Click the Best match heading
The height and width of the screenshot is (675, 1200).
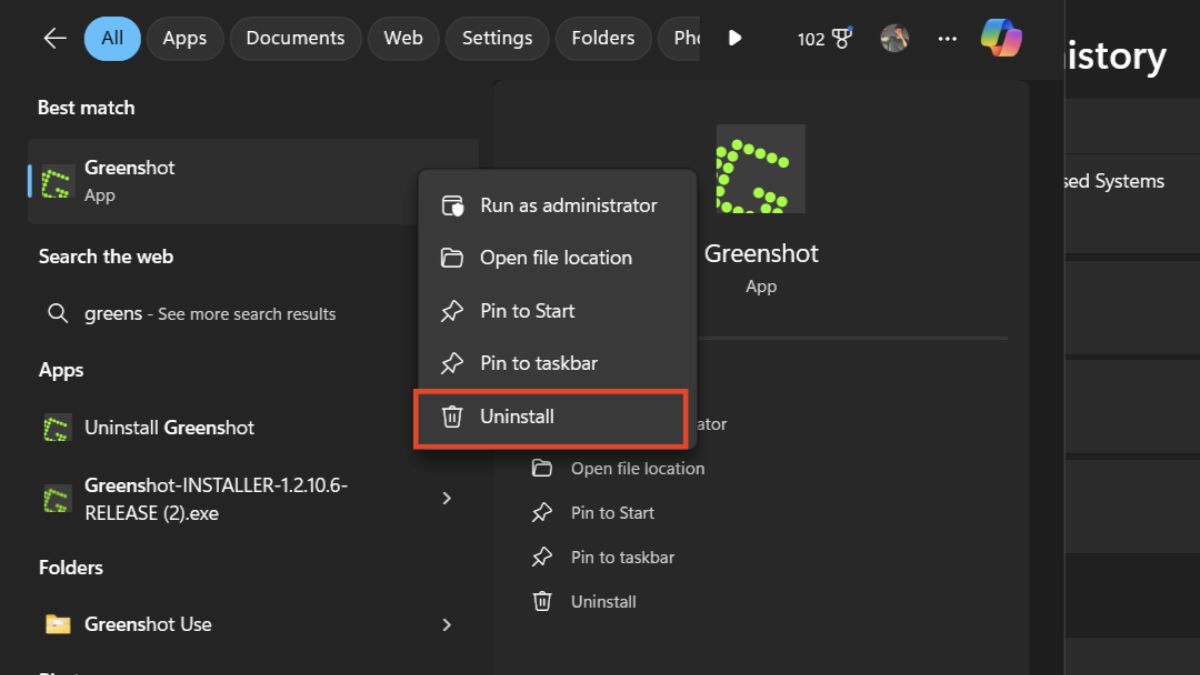(86, 107)
